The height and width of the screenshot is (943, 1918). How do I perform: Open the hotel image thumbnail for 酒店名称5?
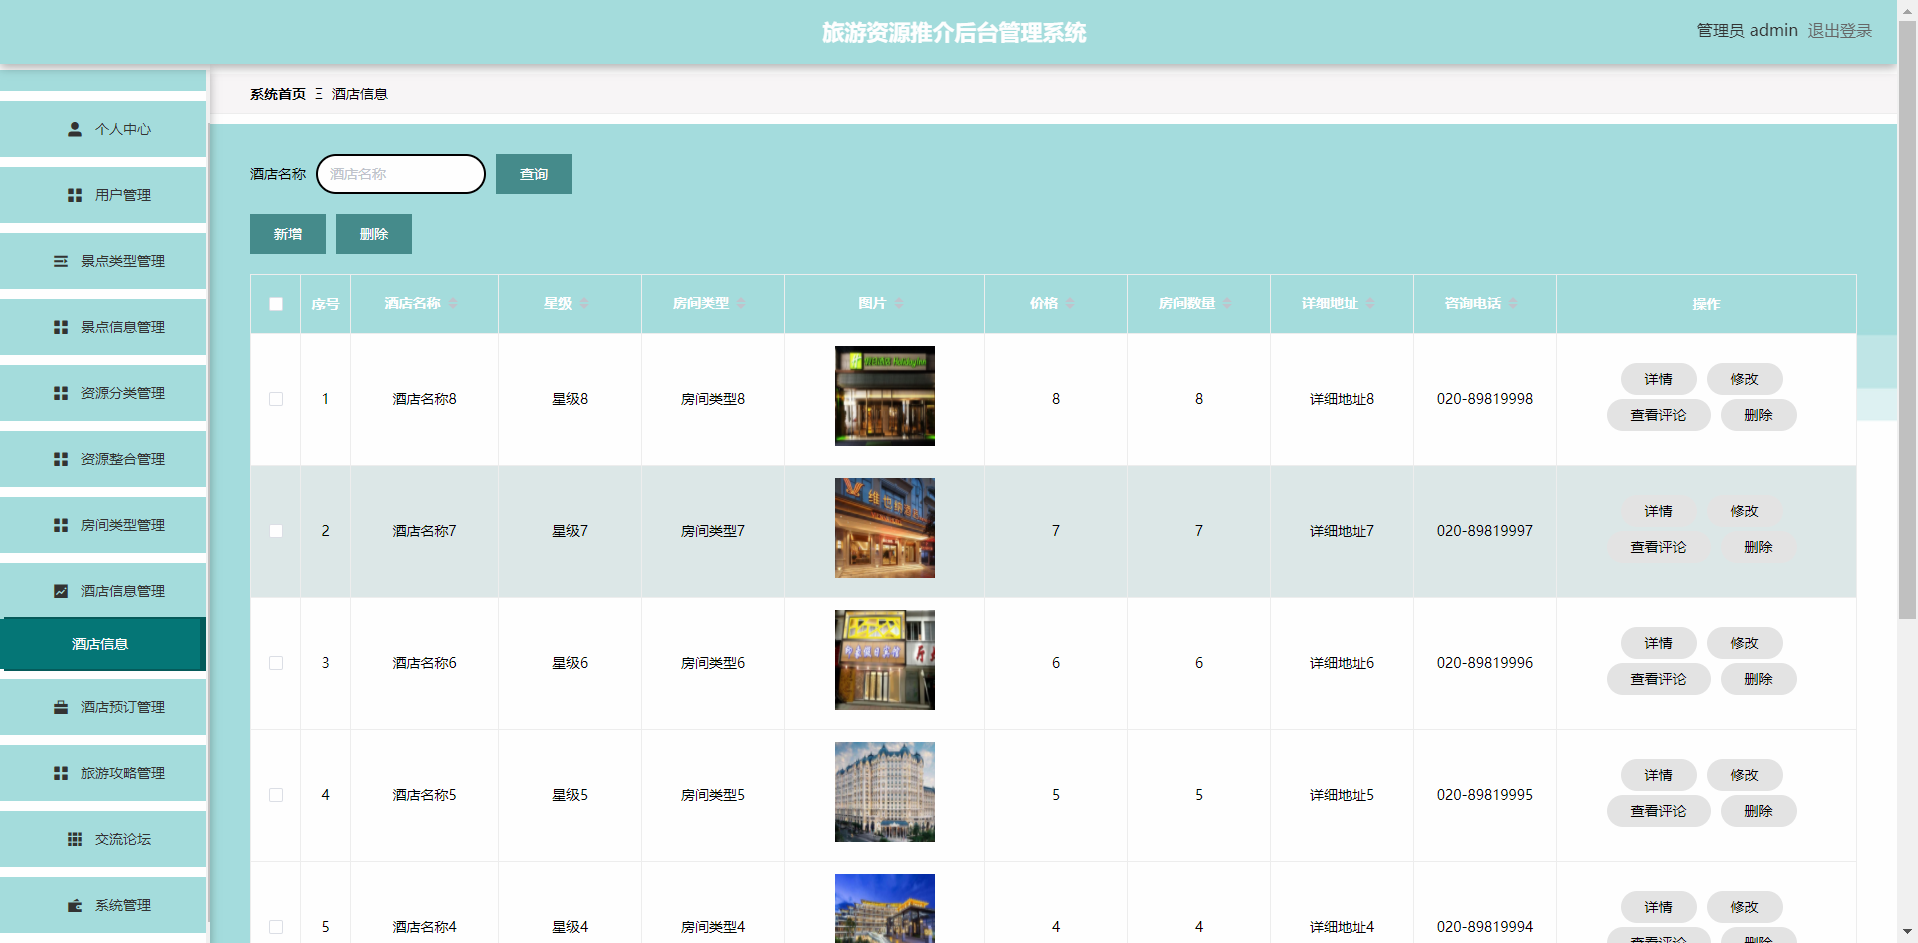coord(885,792)
